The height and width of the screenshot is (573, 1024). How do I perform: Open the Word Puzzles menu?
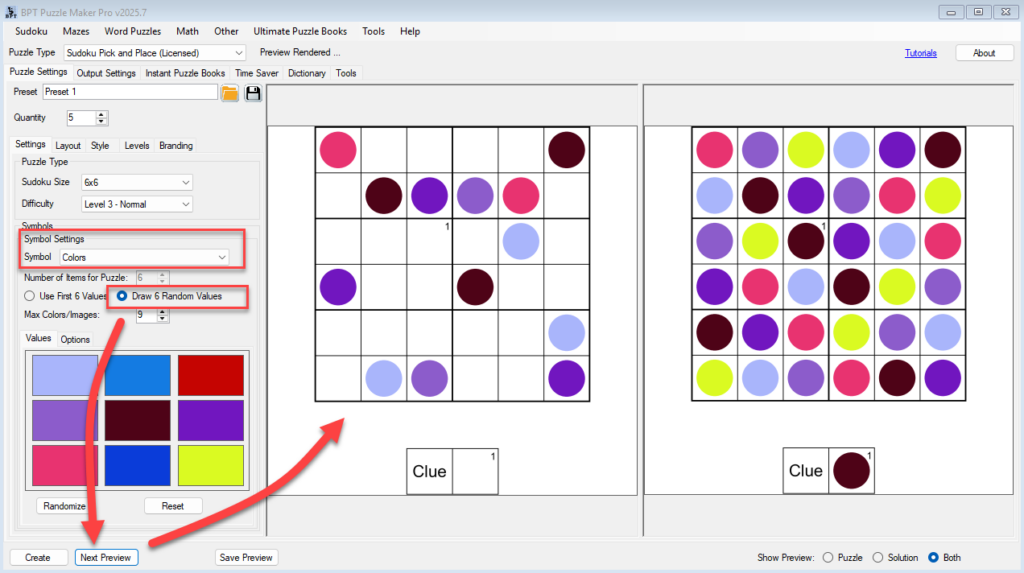[132, 31]
